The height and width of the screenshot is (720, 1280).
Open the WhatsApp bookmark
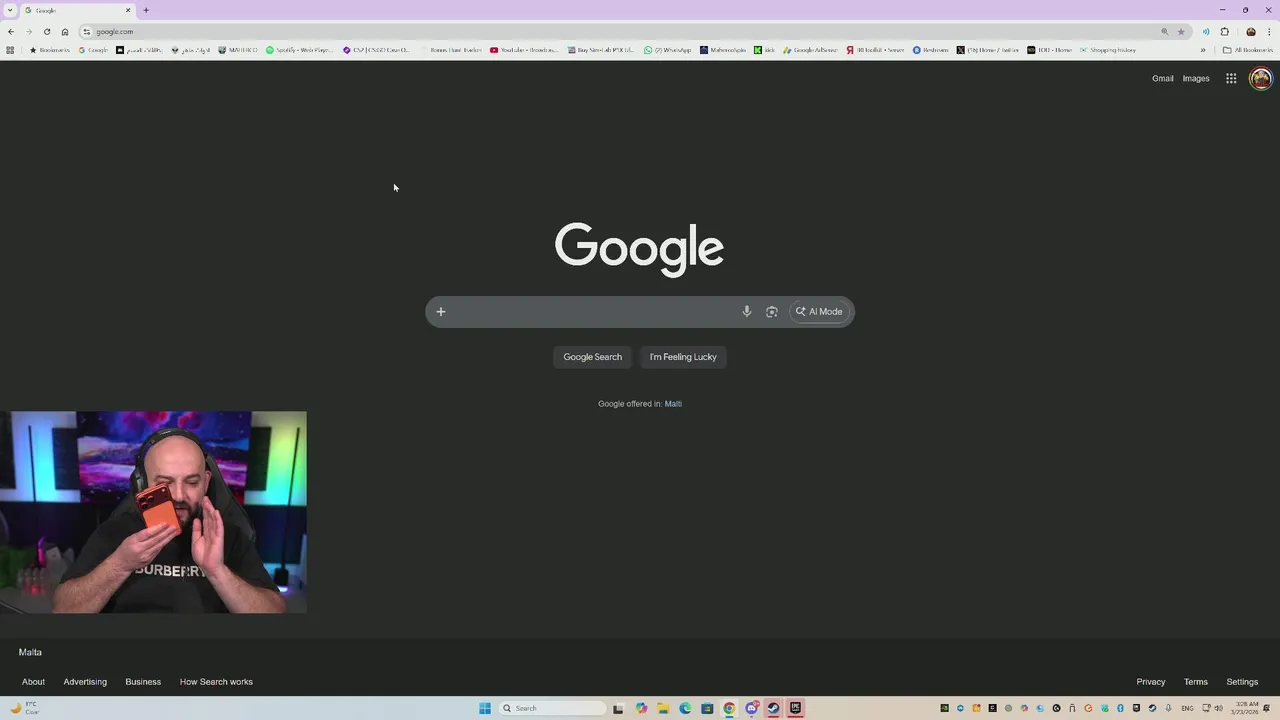pos(667,50)
